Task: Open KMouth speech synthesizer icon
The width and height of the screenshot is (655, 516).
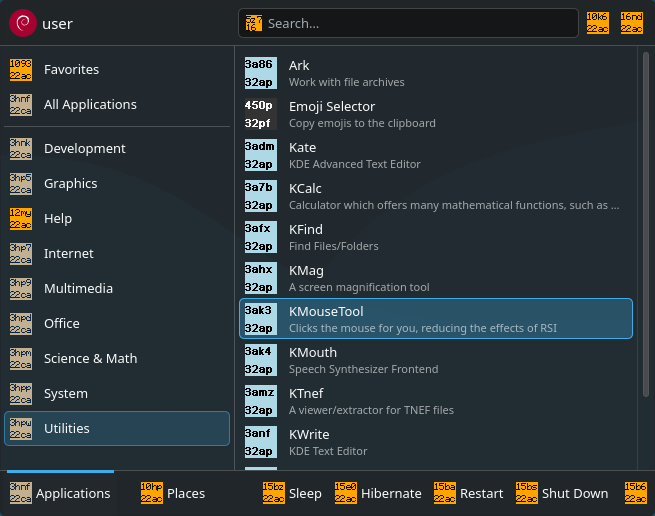Action: 261,360
